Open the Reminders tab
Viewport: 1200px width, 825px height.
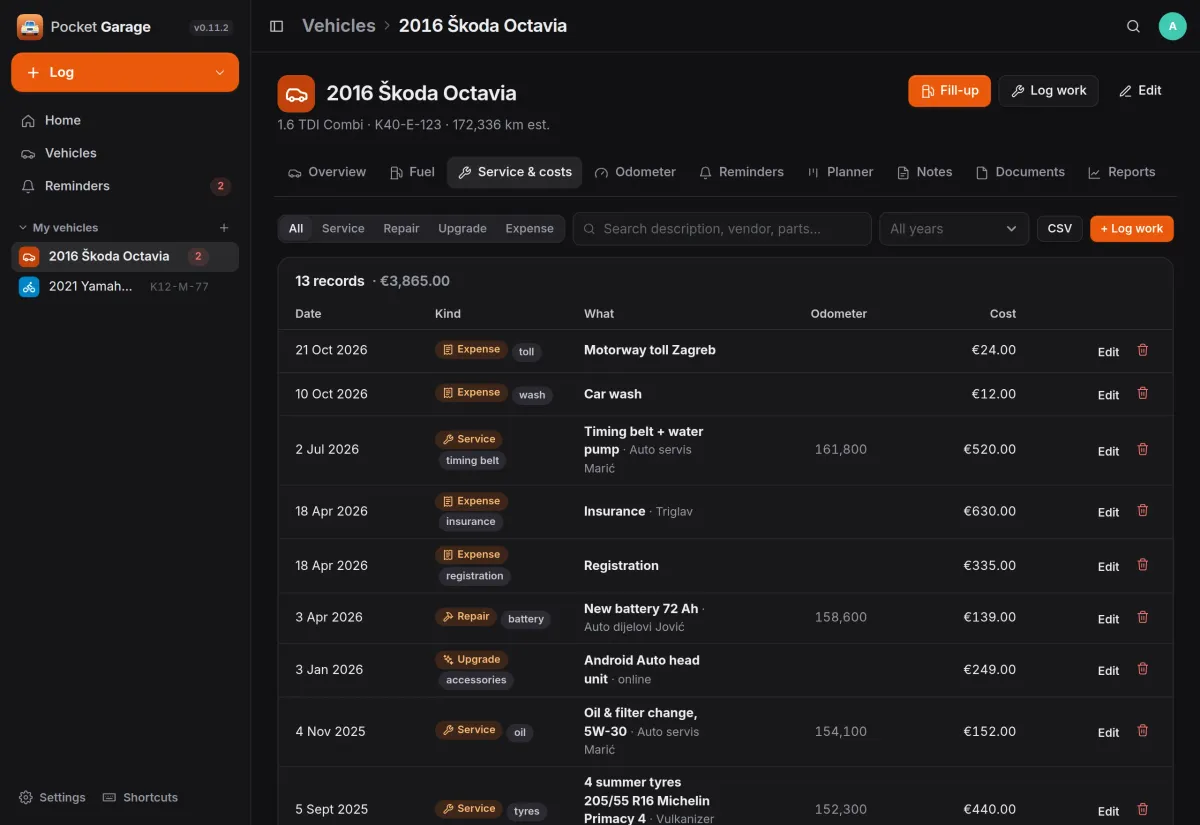[741, 172]
